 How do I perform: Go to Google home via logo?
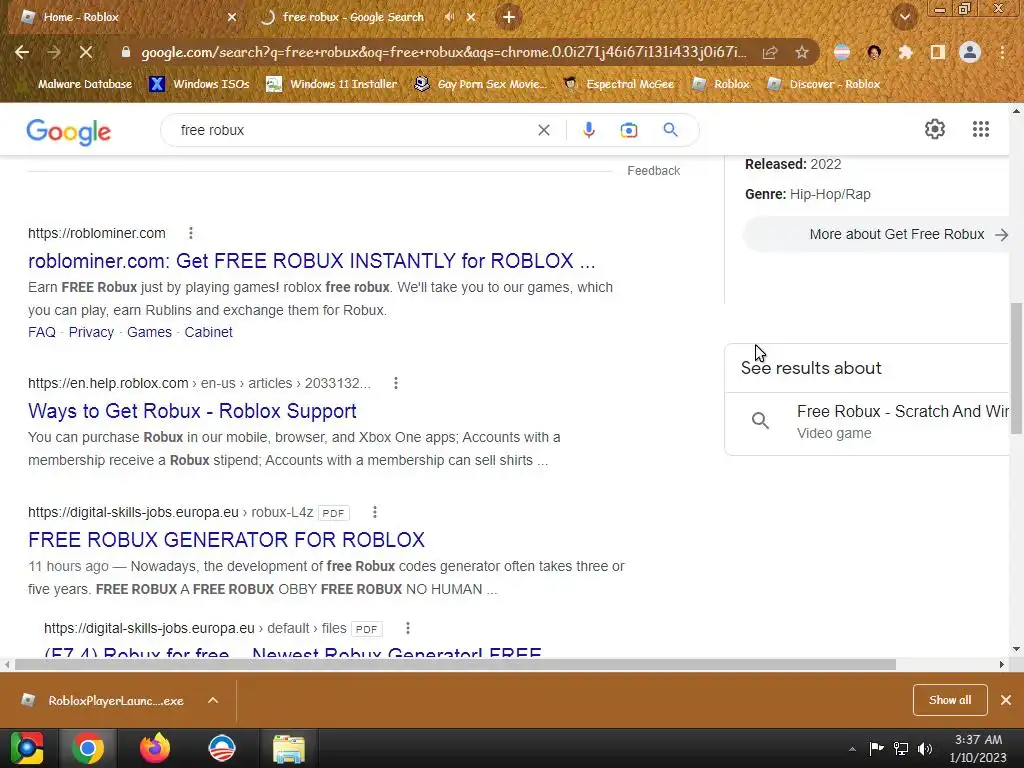coord(69,131)
